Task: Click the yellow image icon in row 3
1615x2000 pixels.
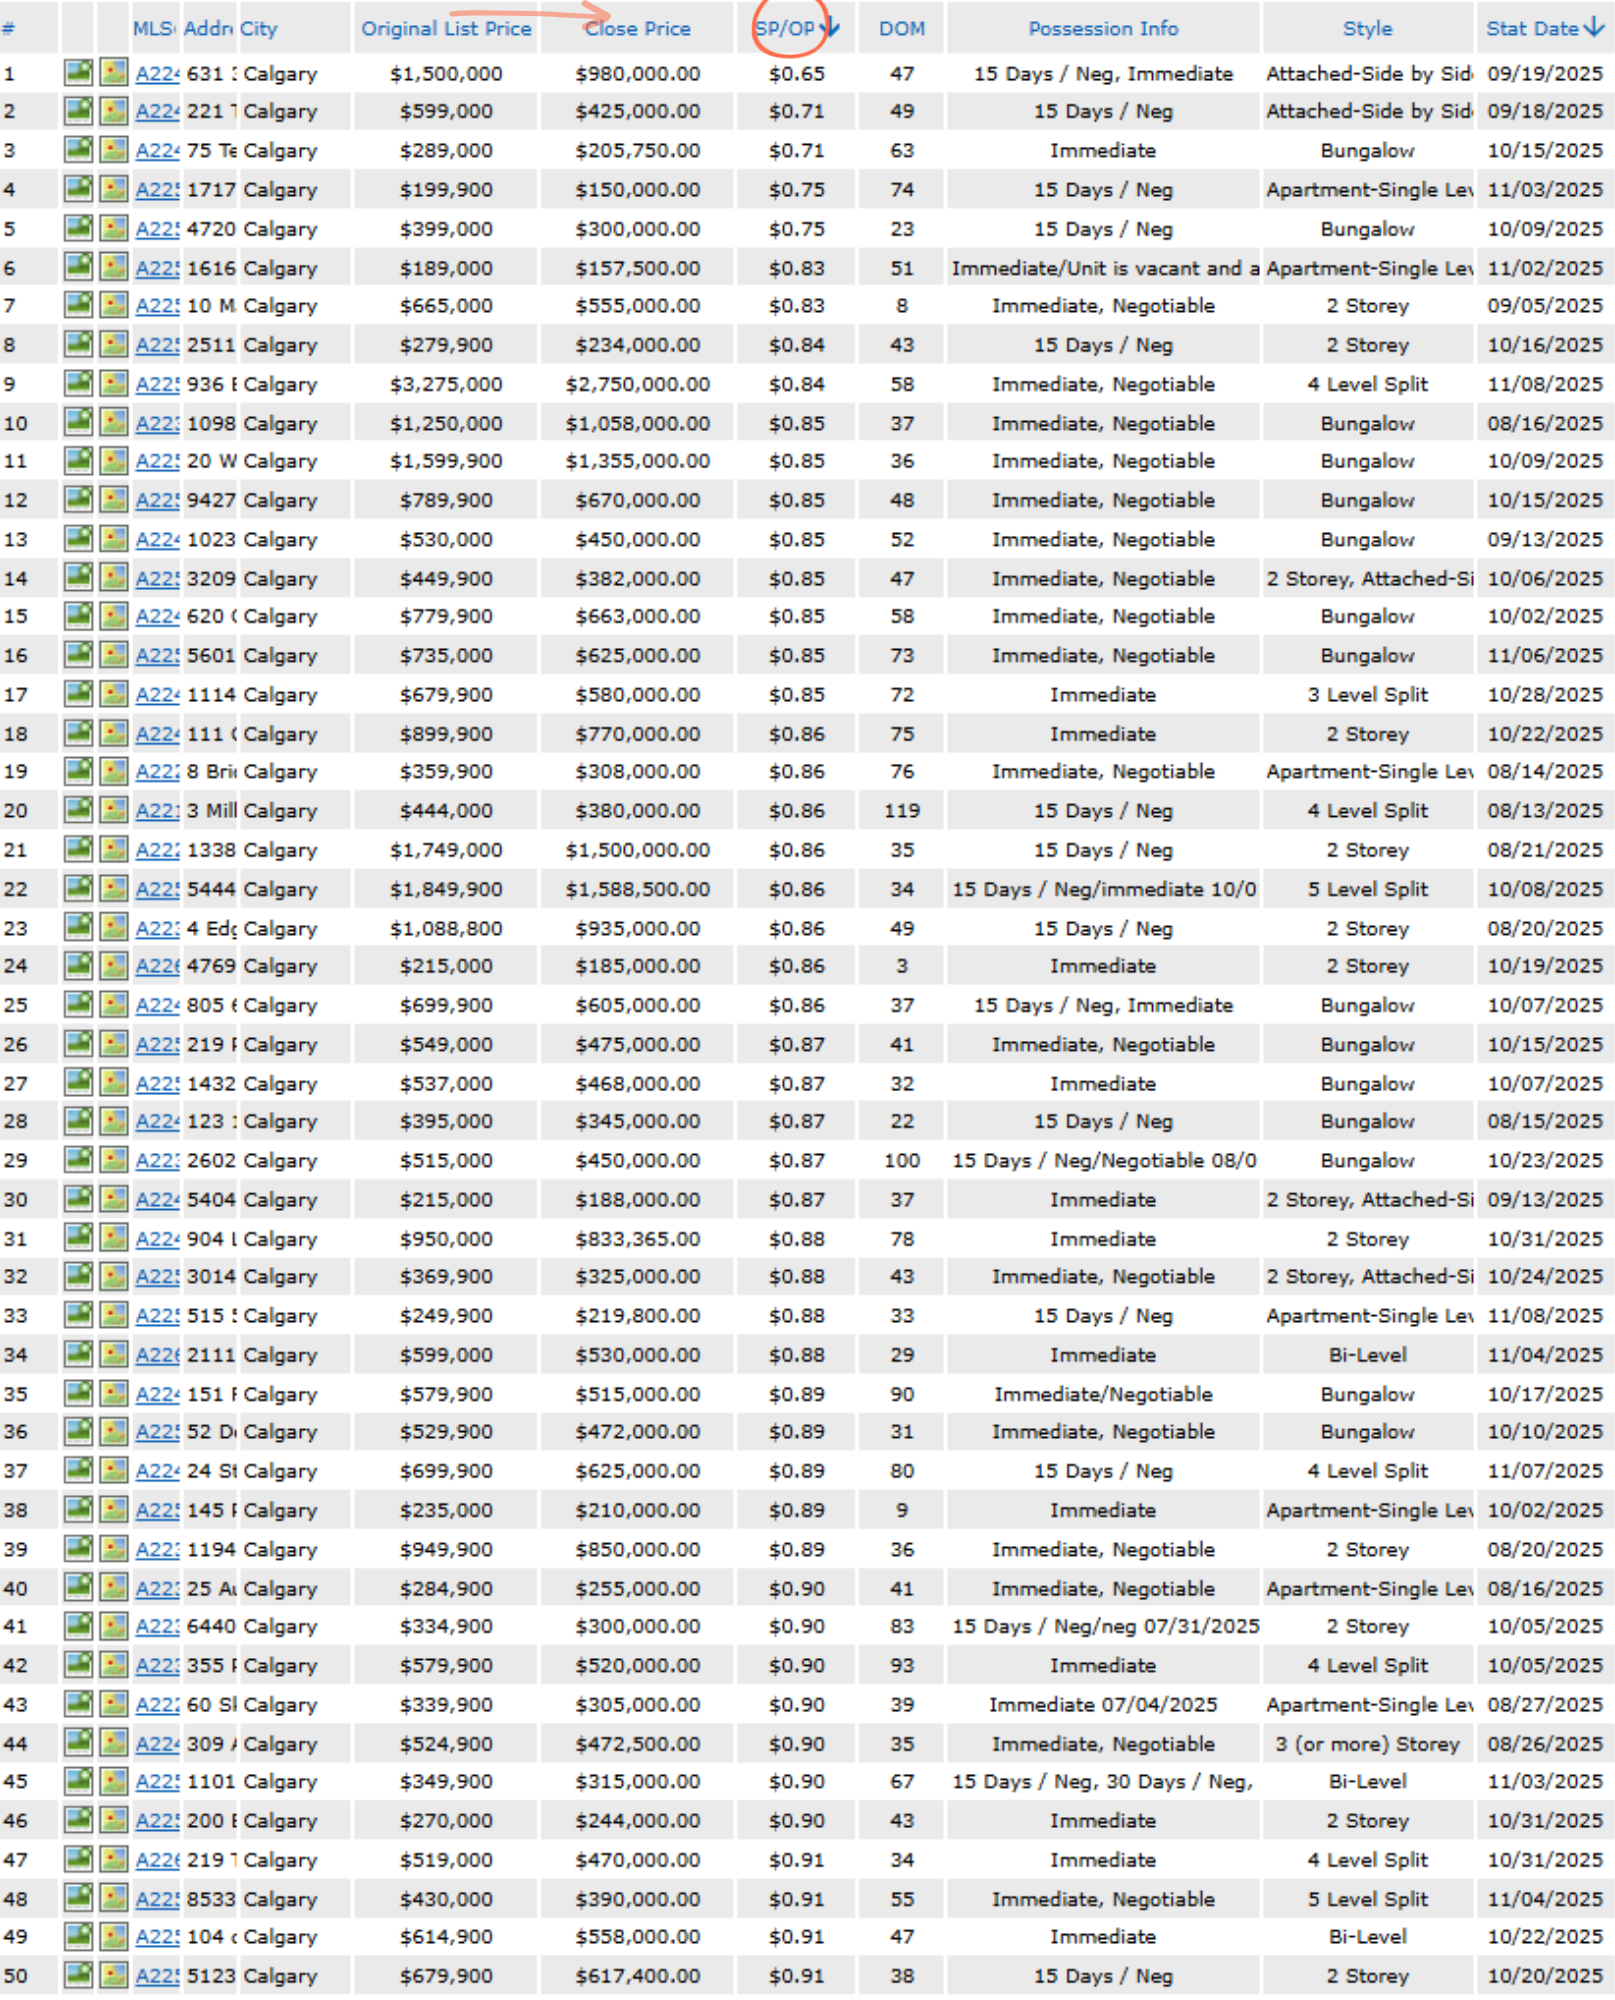Action: tap(114, 151)
